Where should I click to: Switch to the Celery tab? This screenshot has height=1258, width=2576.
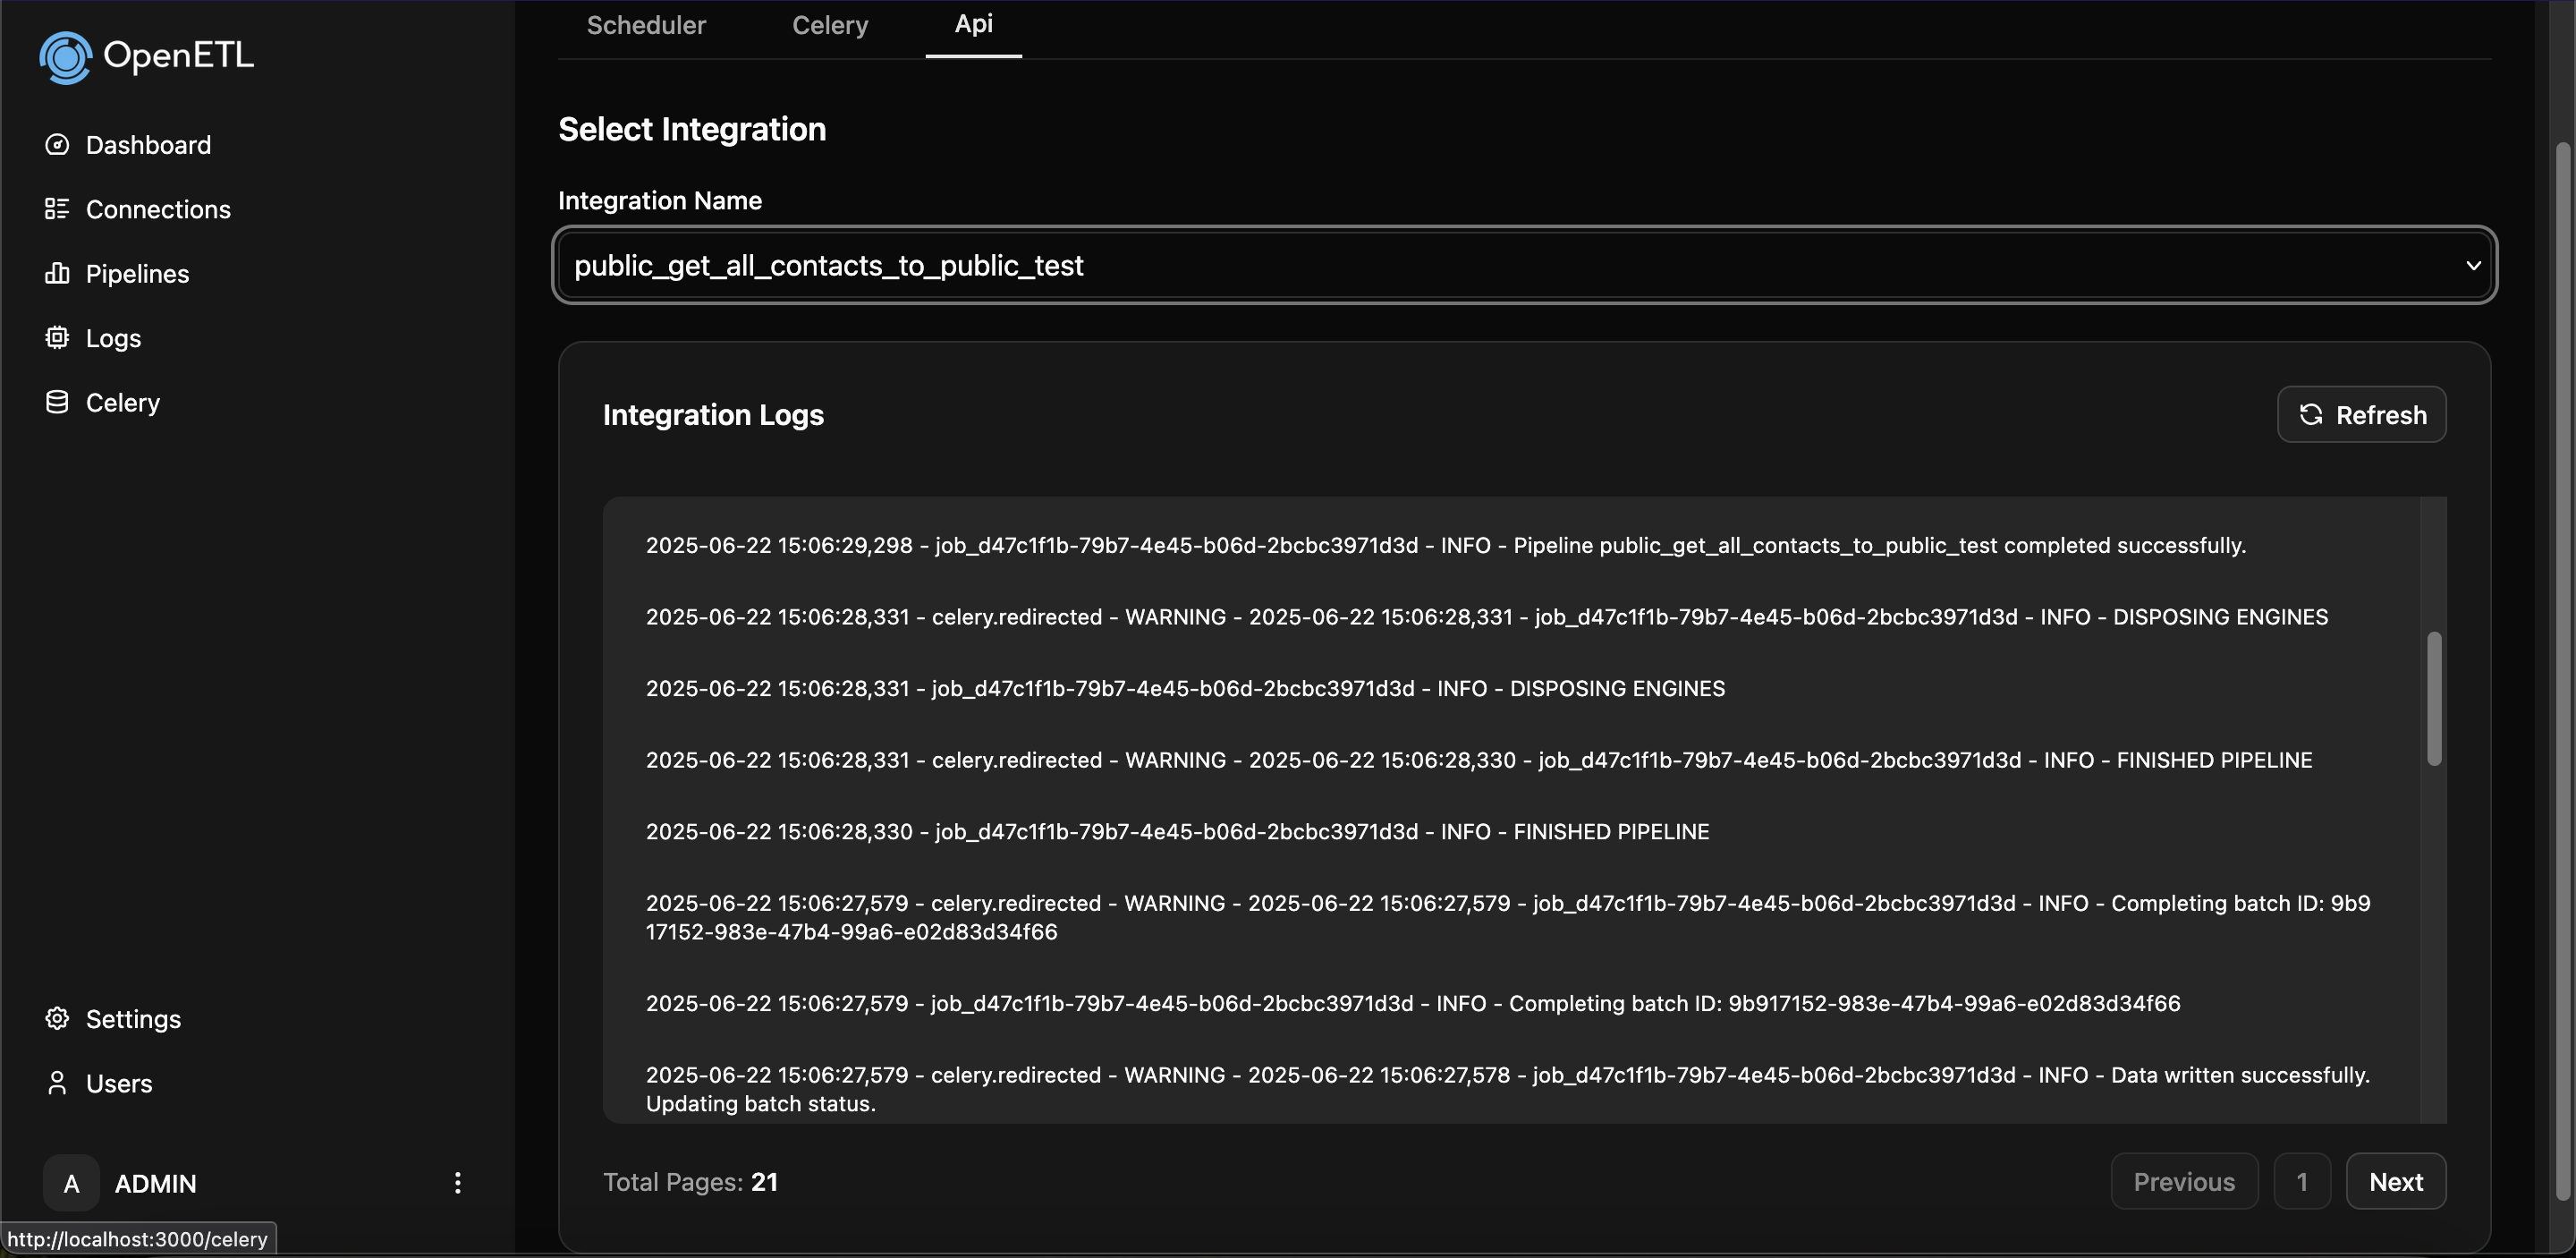(830, 25)
